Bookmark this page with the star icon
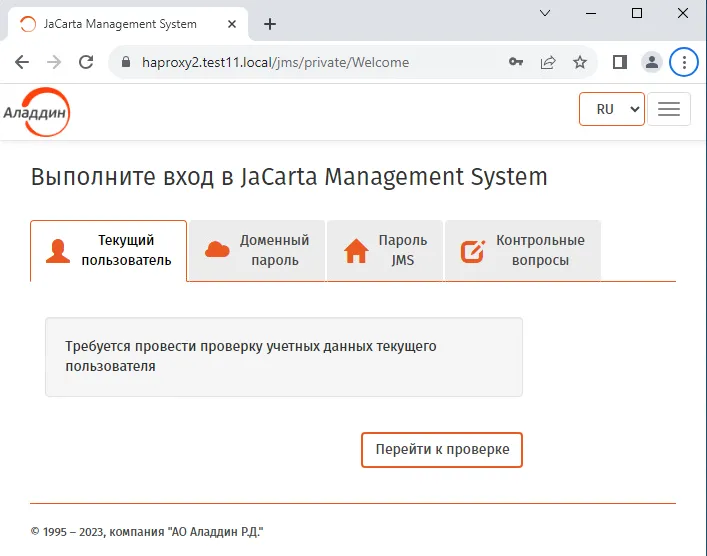The width and height of the screenshot is (707, 556). [580, 62]
